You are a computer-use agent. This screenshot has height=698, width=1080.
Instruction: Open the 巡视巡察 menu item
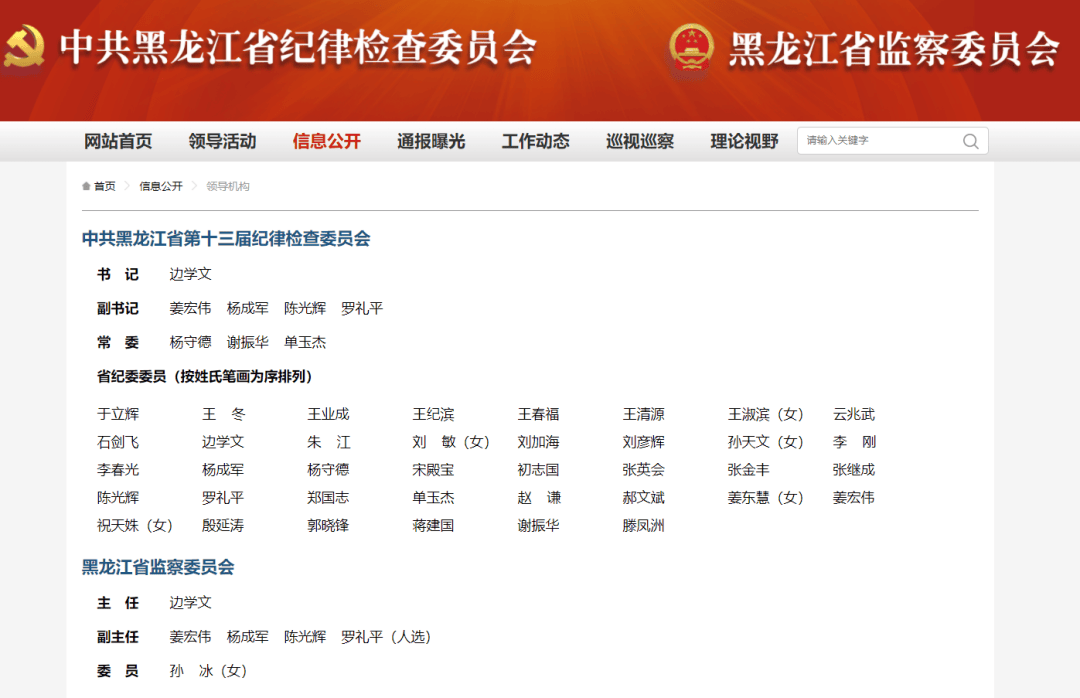click(x=639, y=141)
